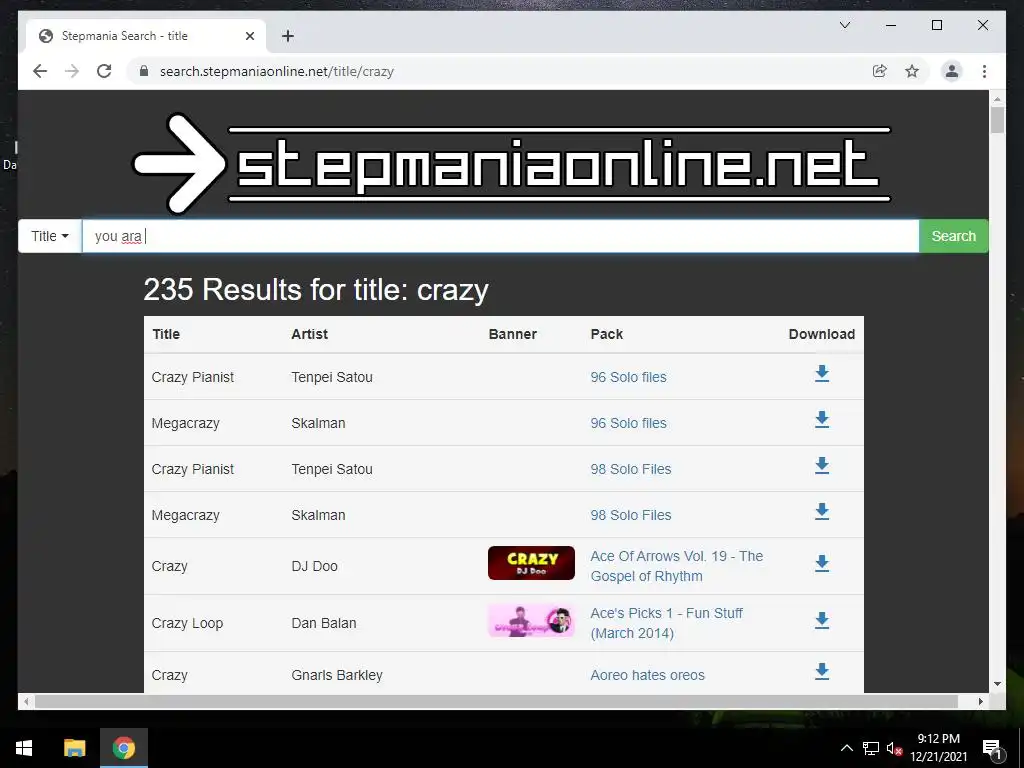Viewport: 1024px width, 768px height.
Task: Click the vertical scrollbar thumb
Action: point(997,120)
